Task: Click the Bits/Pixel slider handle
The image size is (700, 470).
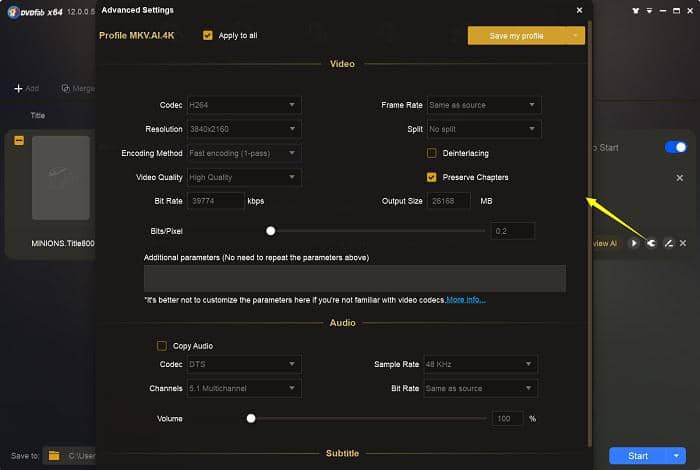Action: pyautogui.click(x=271, y=231)
